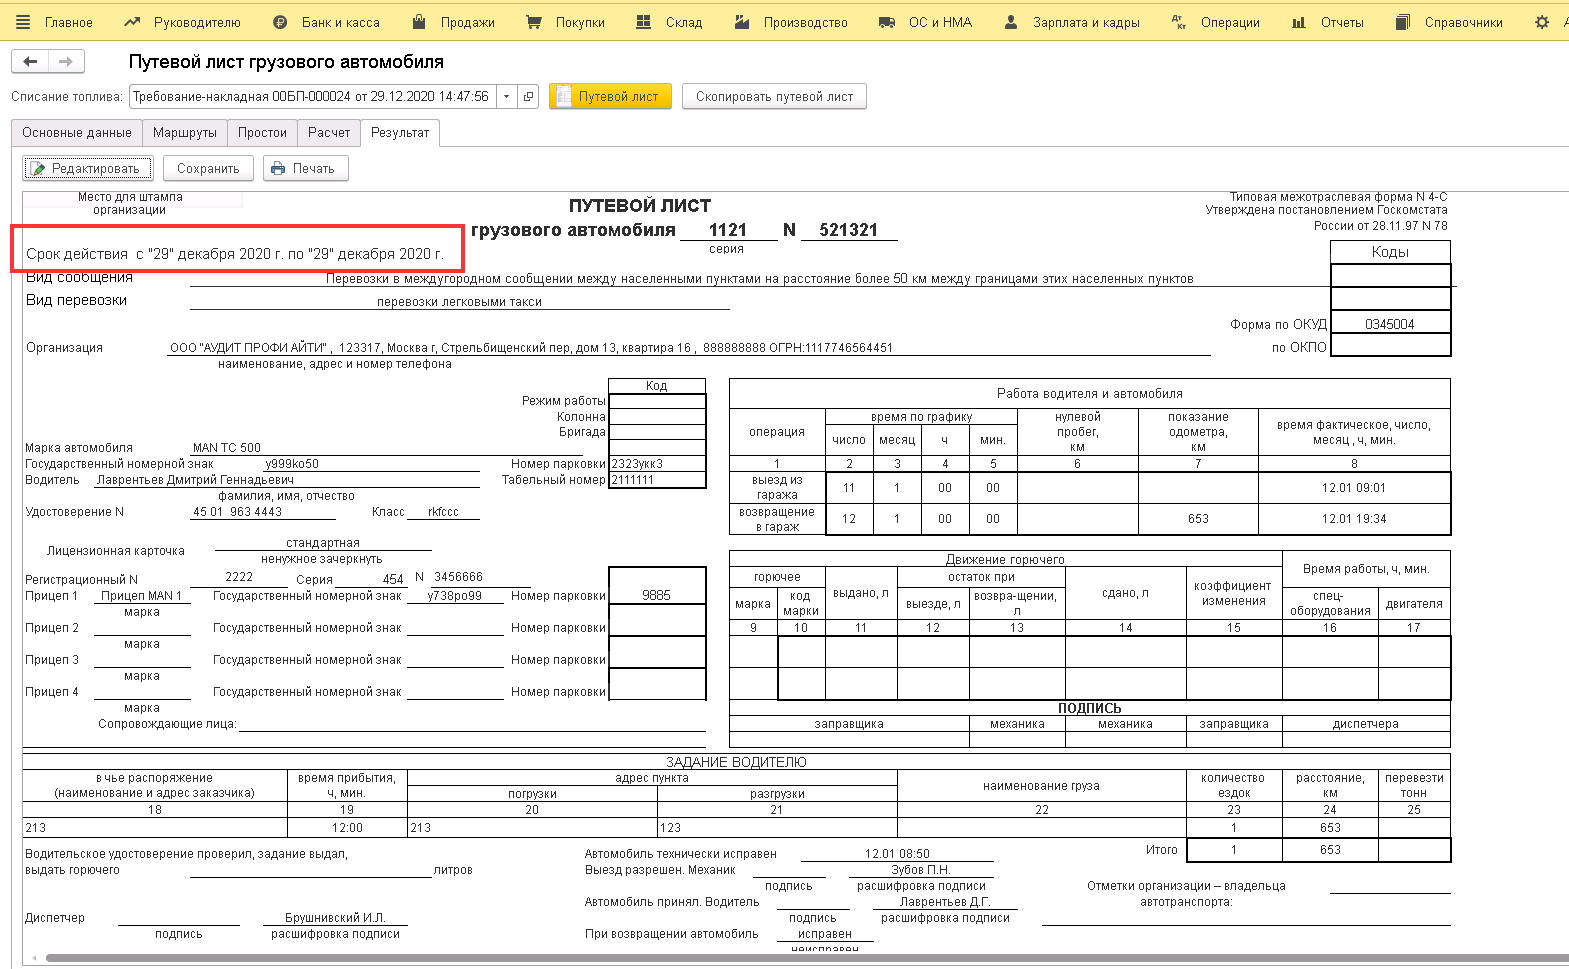1569x969 pixels.
Task: Click the стандартная license card type
Action: tap(323, 543)
